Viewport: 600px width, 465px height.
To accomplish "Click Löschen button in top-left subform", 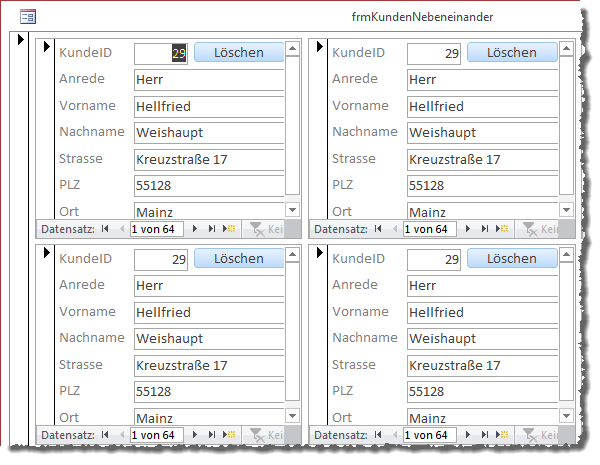I will point(239,52).
